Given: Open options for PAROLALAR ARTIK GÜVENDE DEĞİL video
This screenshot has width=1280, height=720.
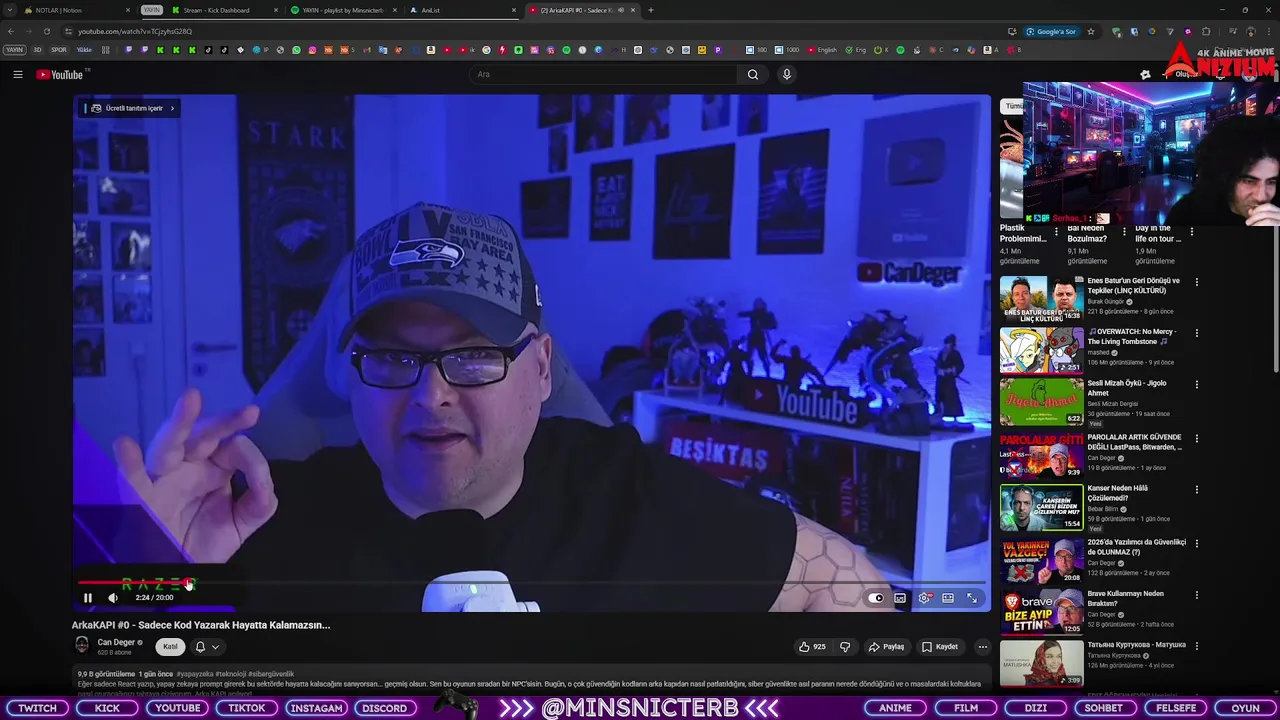Looking at the screenshot, I should 1196,438.
